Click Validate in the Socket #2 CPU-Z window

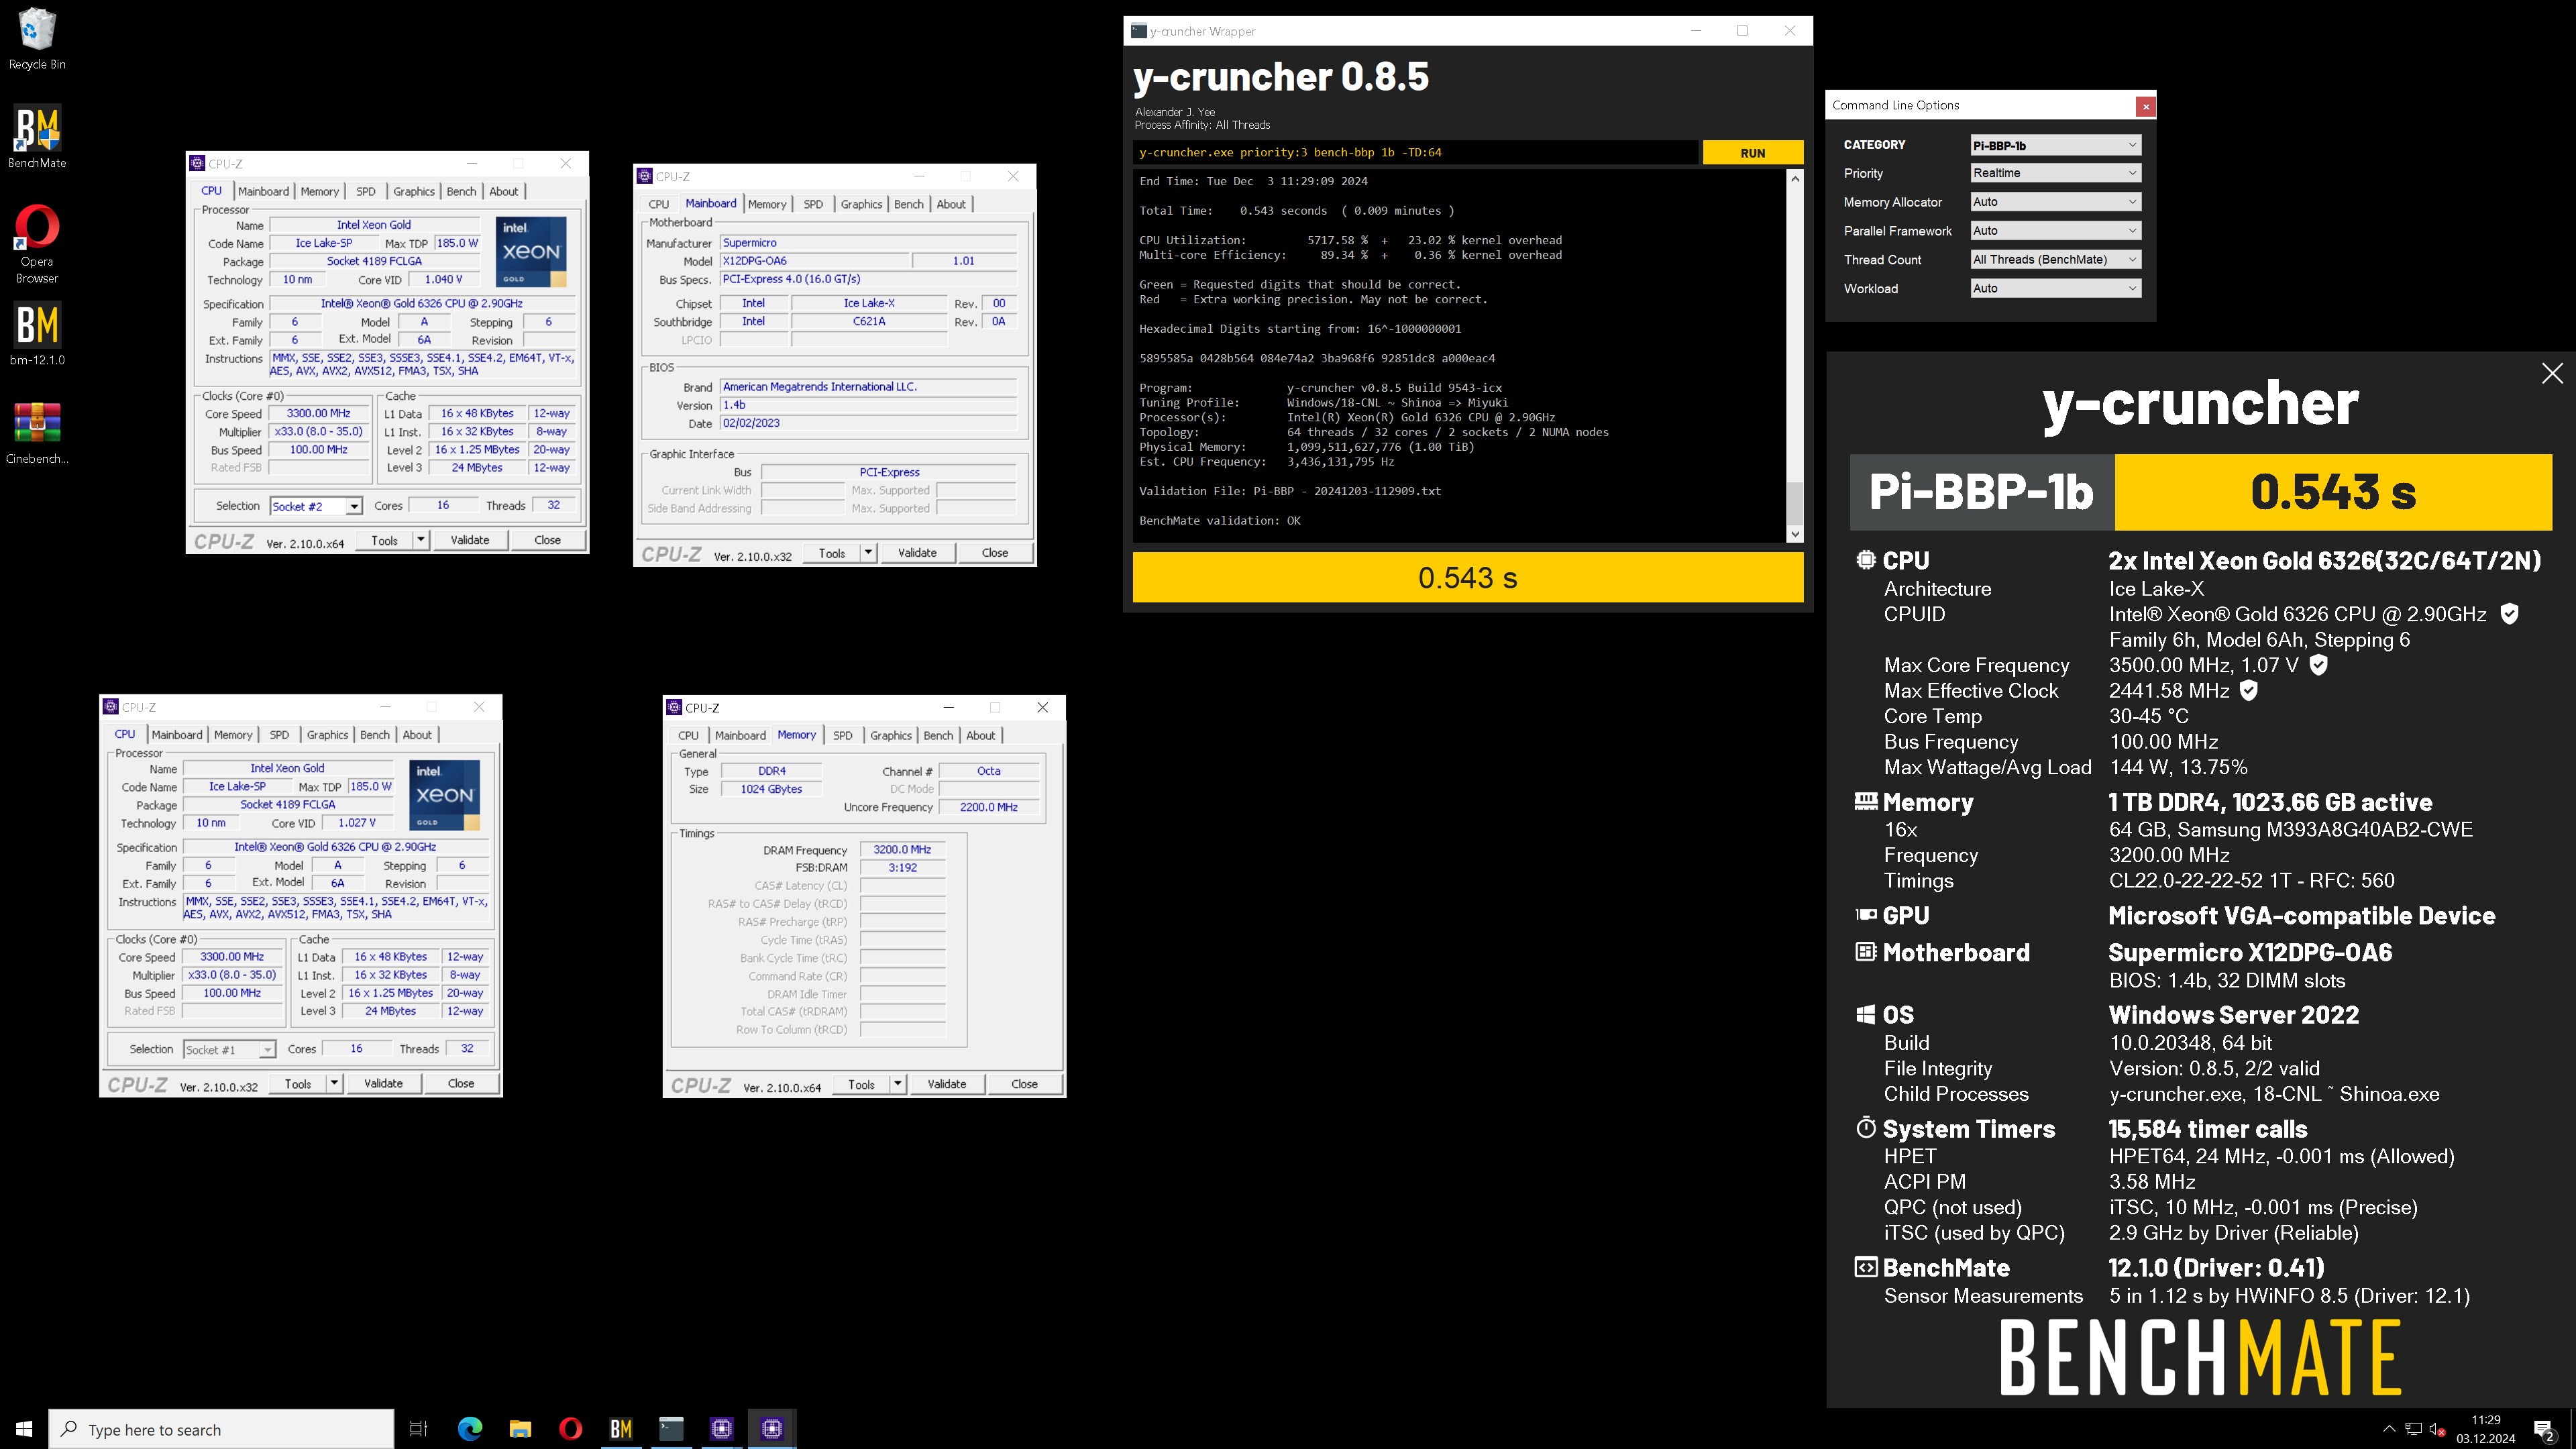pyautogui.click(x=470, y=540)
